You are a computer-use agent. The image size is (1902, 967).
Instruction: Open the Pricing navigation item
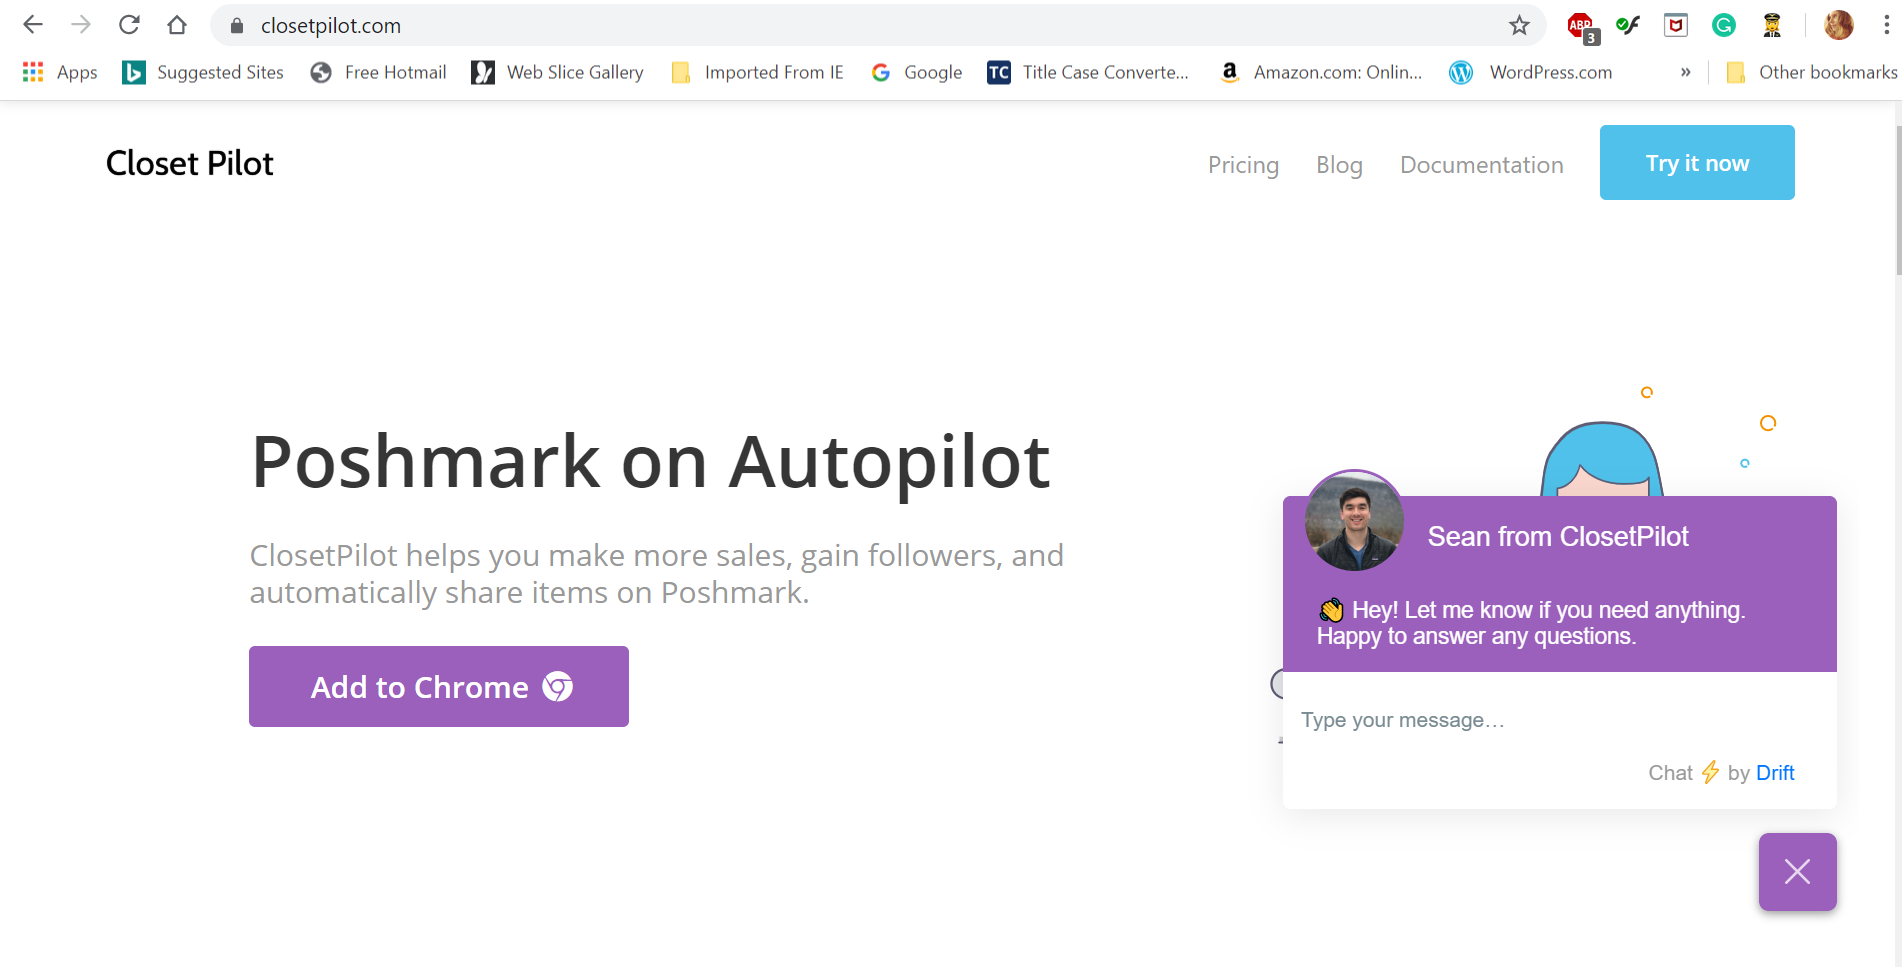[1243, 165]
